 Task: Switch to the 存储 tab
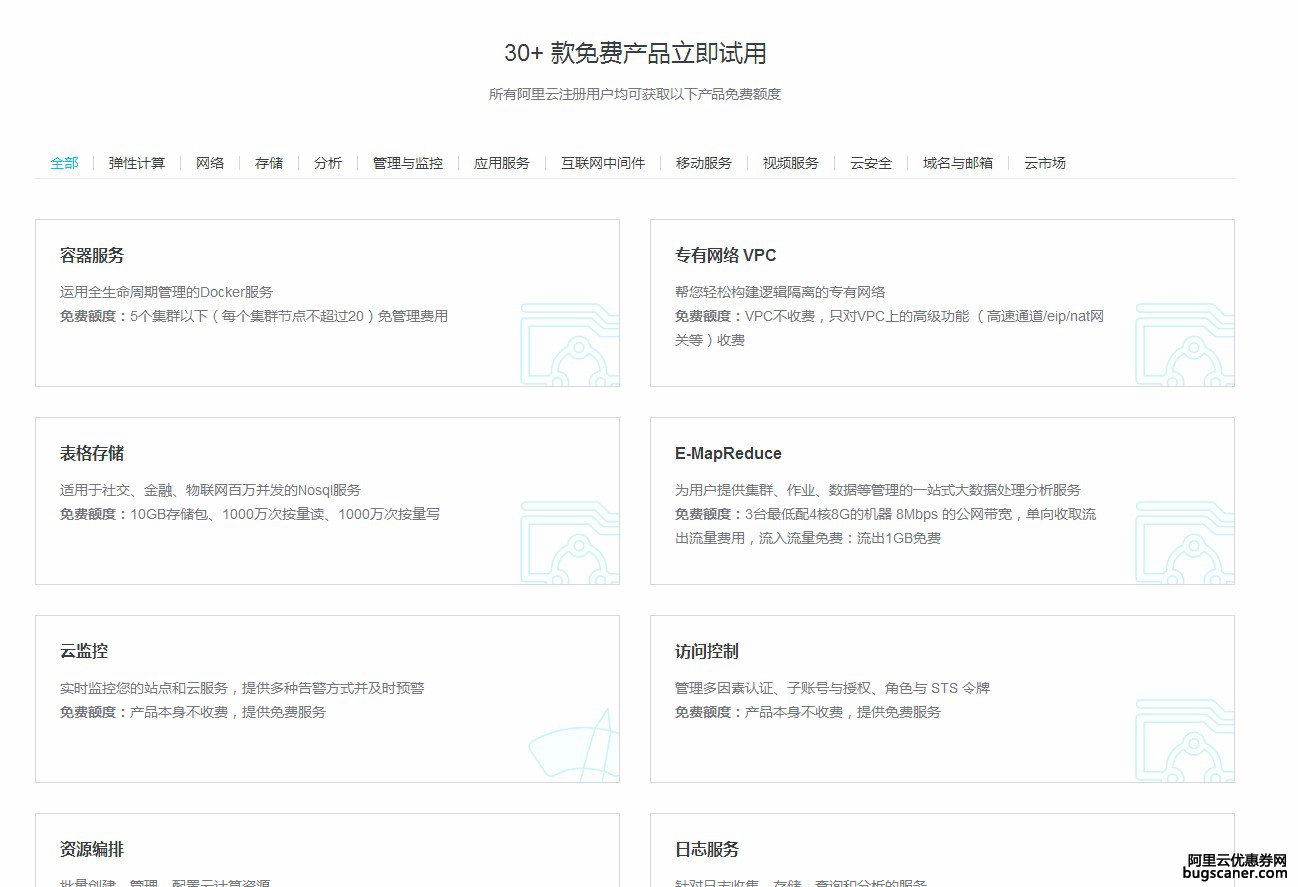[269, 163]
